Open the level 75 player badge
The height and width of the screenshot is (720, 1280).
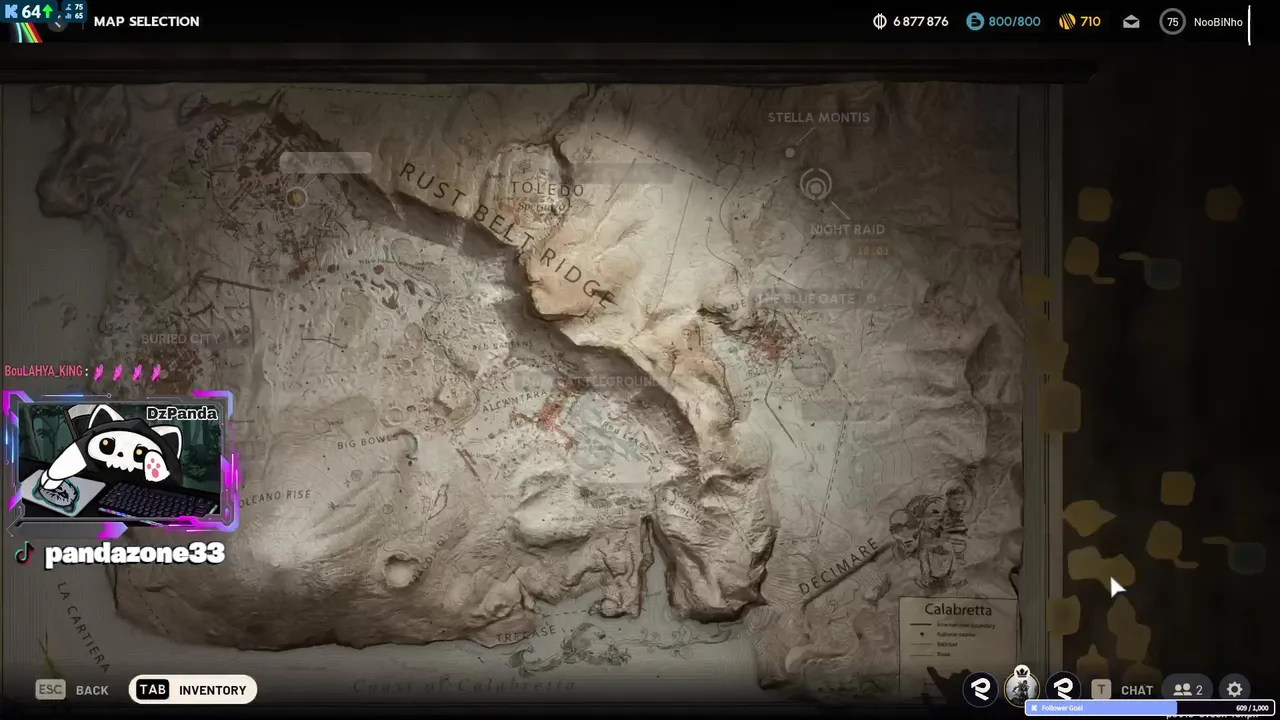pos(1172,21)
